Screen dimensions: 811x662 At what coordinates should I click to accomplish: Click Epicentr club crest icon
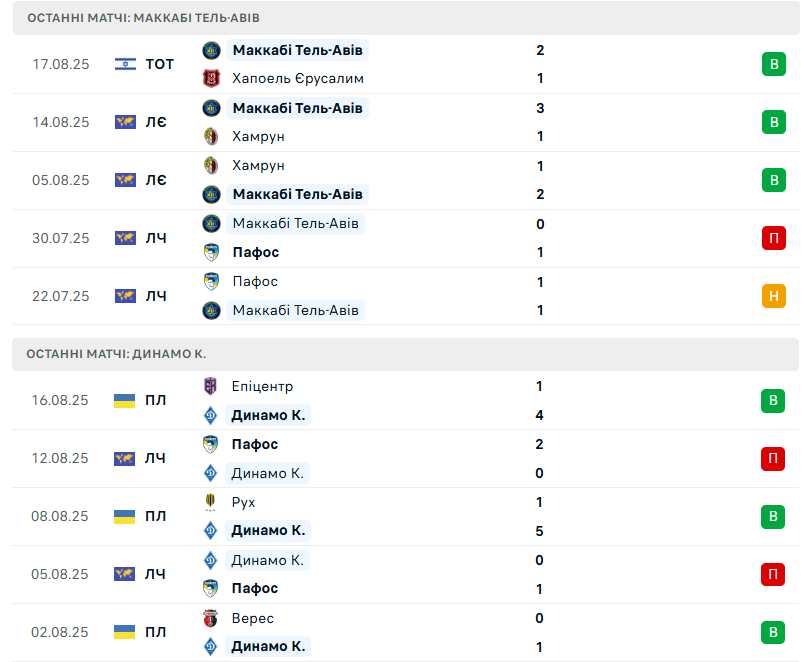[211, 386]
